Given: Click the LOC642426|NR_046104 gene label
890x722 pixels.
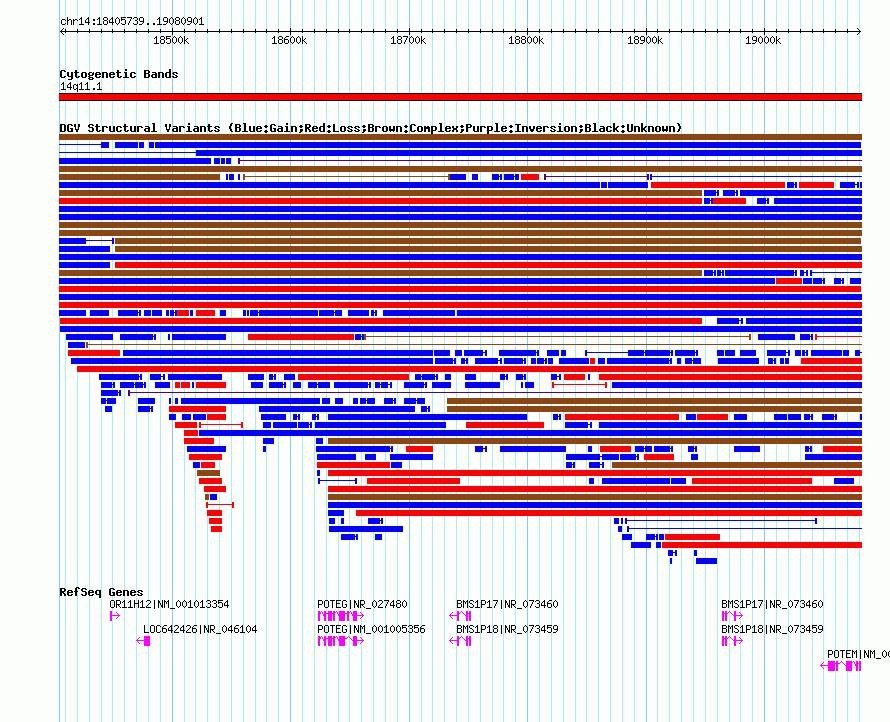Looking at the screenshot, I should pyautogui.click(x=200, y=629).
